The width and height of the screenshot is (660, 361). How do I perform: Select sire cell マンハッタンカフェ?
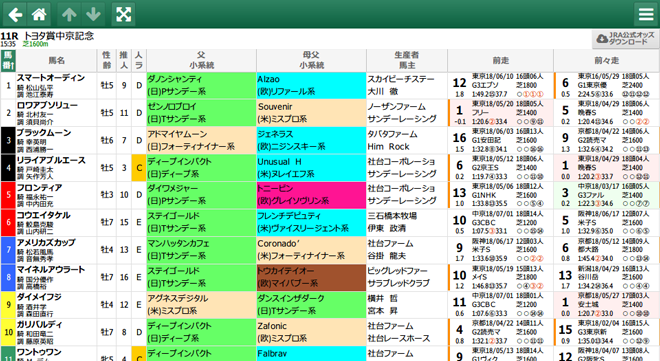click(201, 250)
